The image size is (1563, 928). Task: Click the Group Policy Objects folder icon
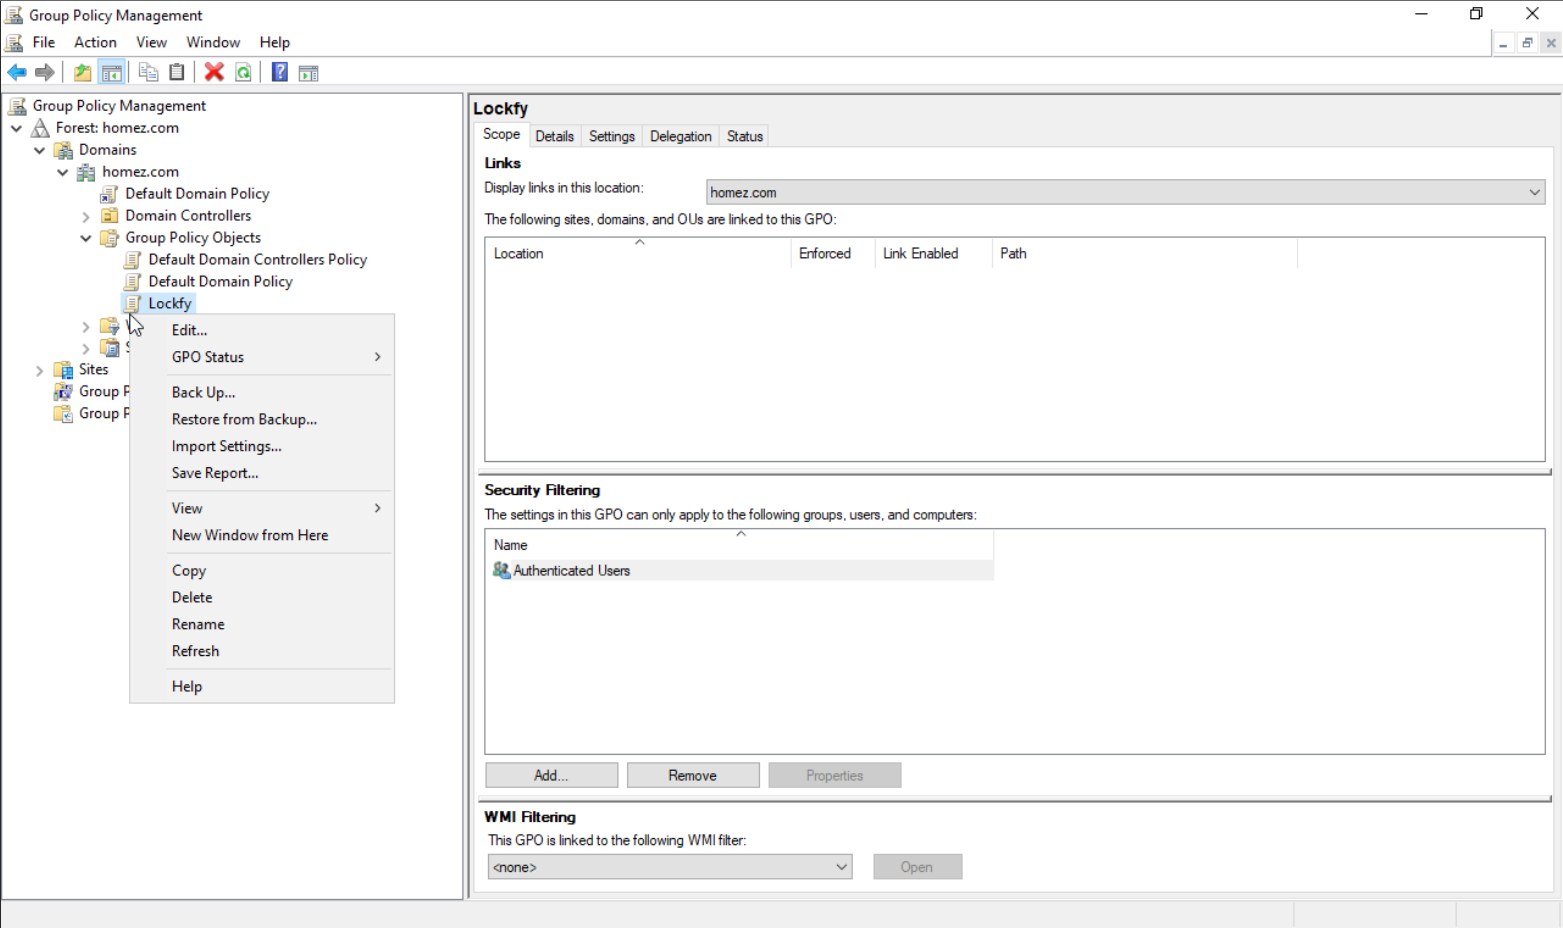[x=109, y=238]
